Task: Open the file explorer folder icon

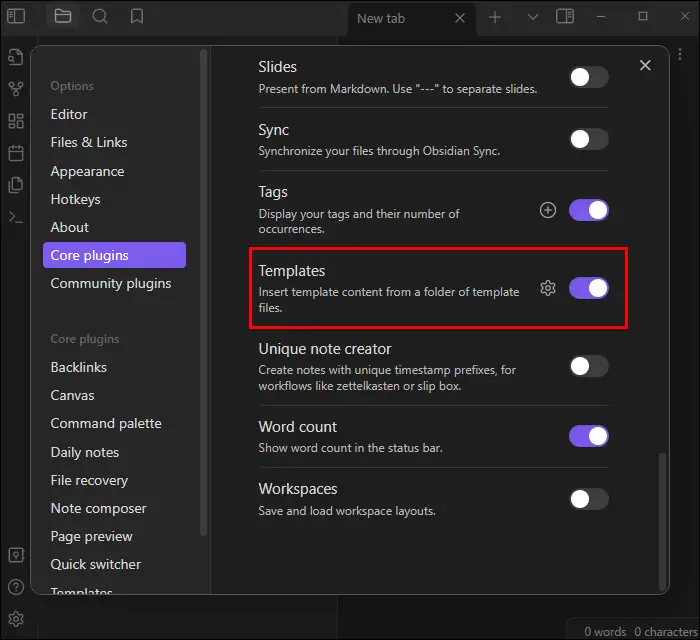Action: 62,17
